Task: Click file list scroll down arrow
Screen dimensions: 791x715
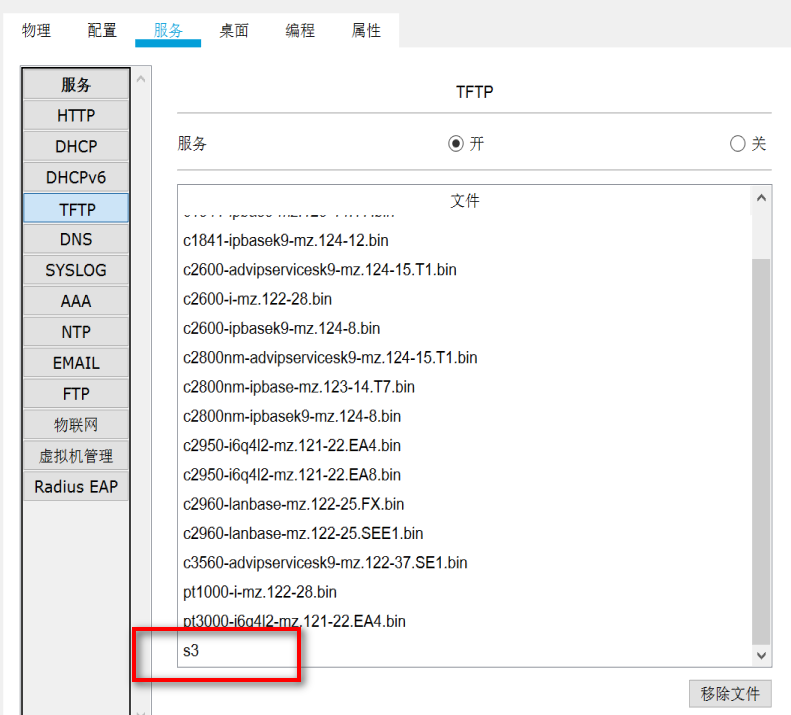Action: (x=761, y=655)
